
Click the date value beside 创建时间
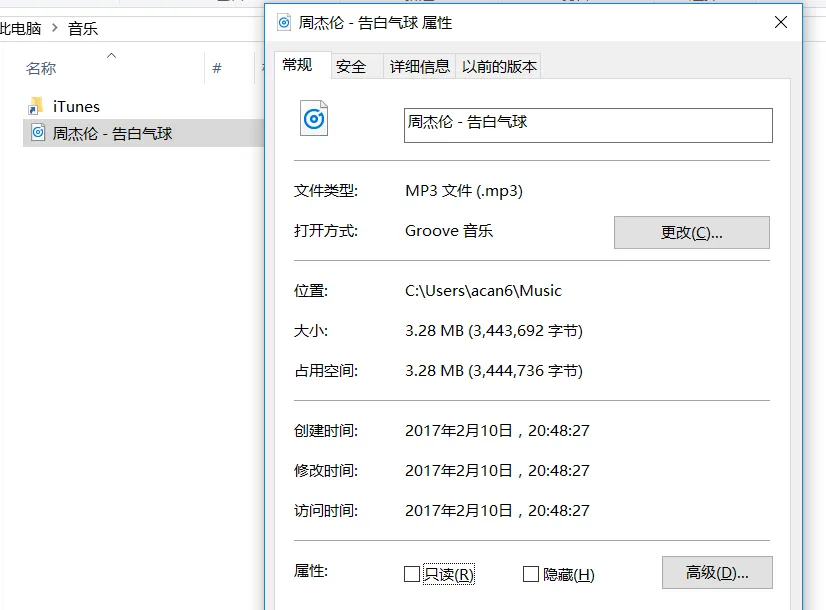coord(497,430)
